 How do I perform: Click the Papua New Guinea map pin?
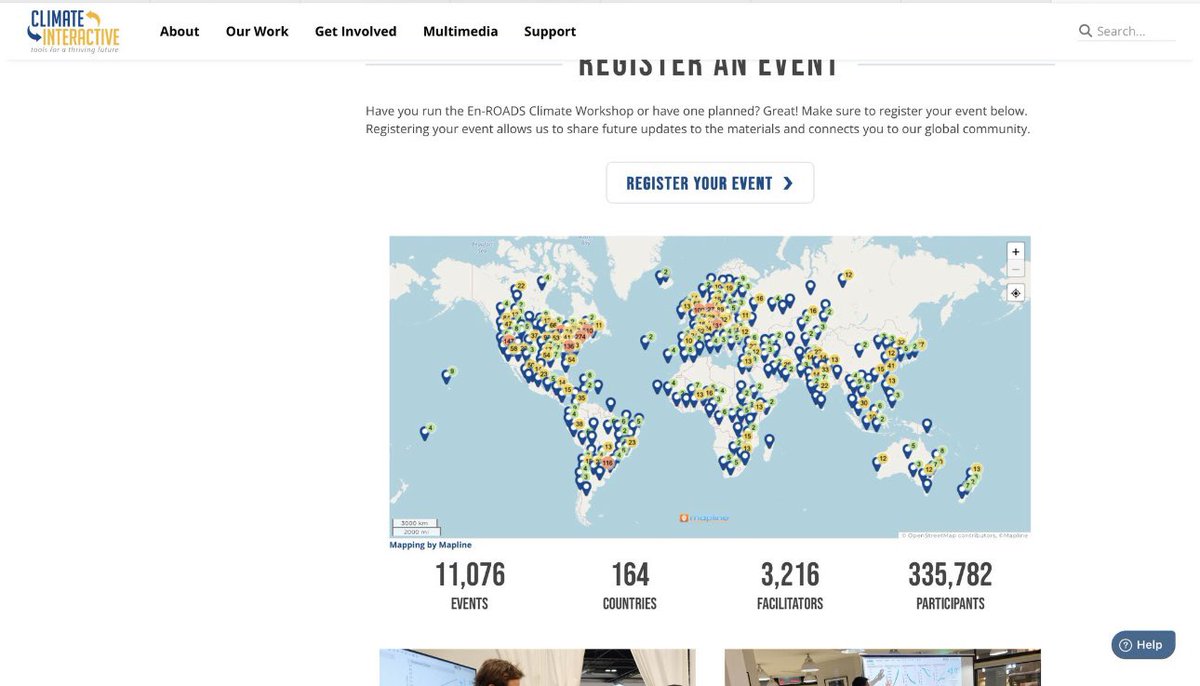pos(927,426)
